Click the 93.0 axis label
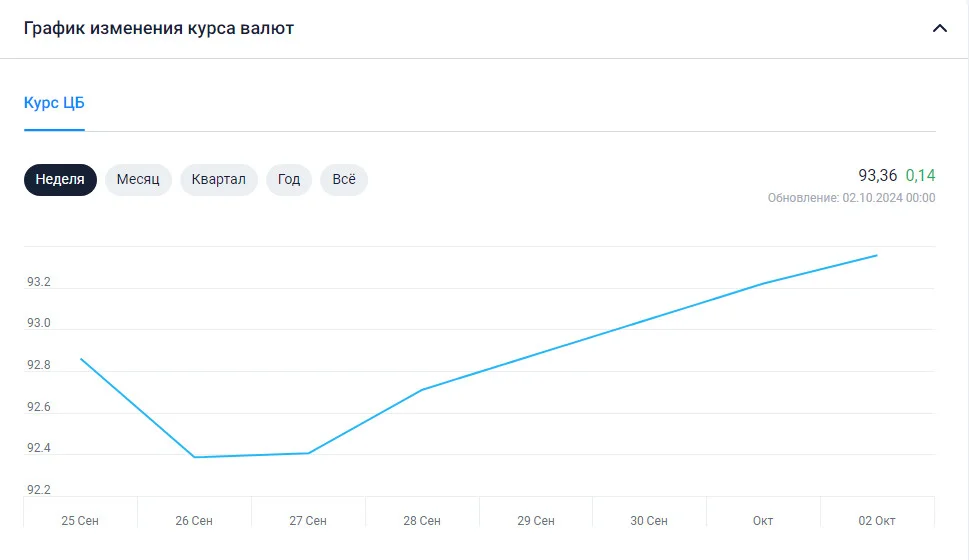 tap(38, 323)
